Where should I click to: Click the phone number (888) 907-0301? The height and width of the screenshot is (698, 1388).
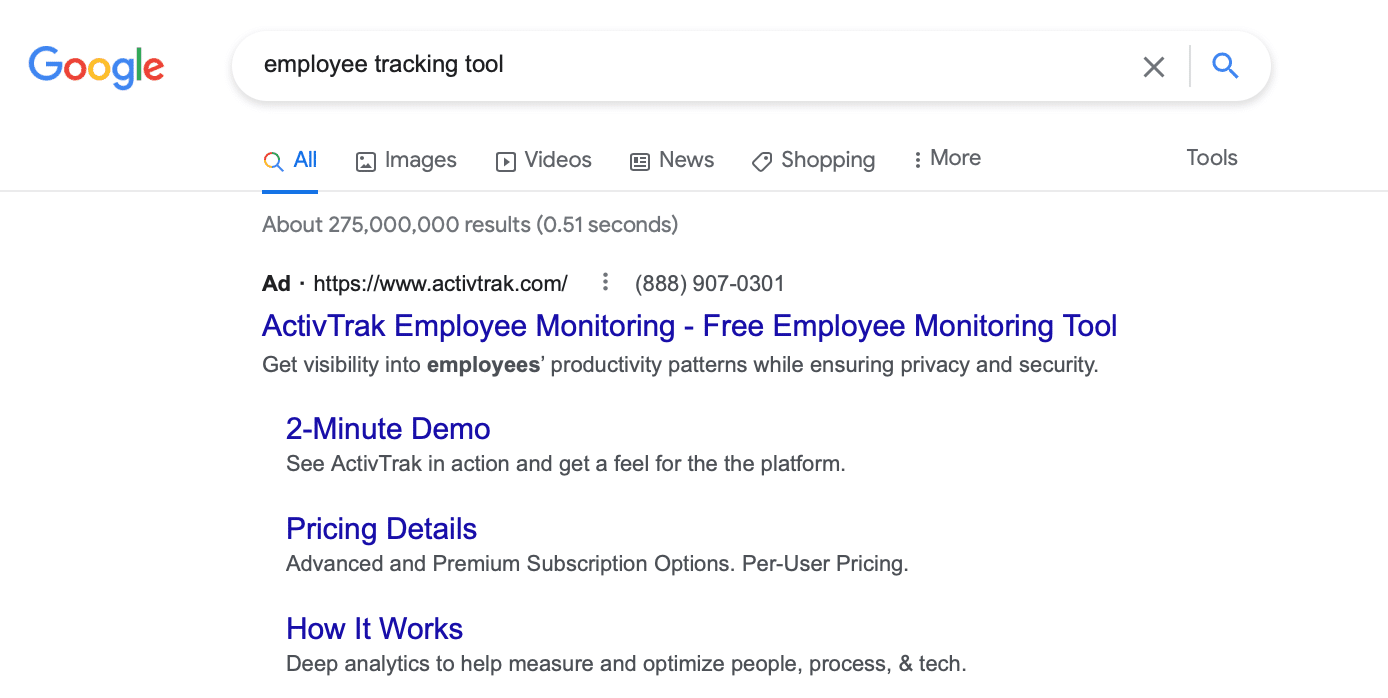pos(710,284)
